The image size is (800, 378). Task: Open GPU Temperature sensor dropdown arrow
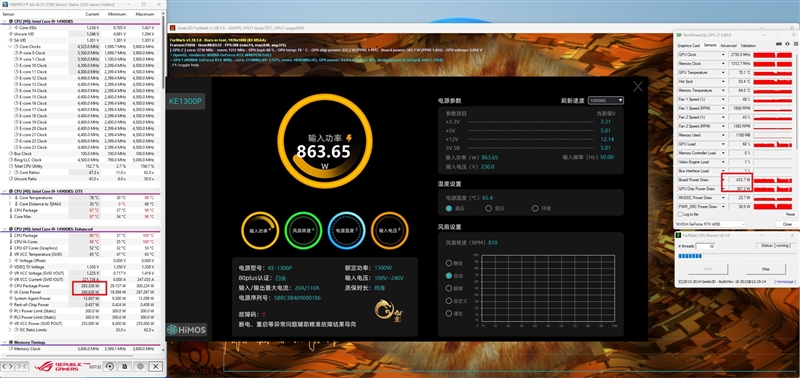click(x=723, y=72)
